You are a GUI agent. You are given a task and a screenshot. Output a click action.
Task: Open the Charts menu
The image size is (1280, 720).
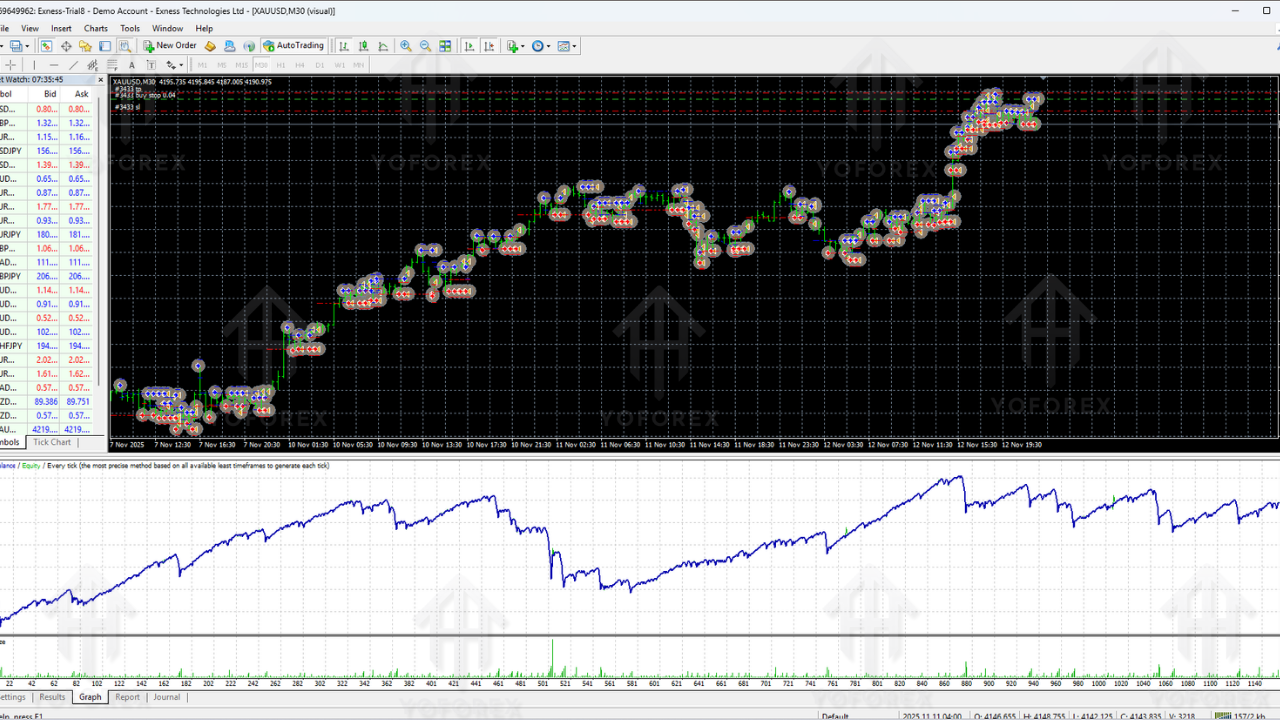coord(96,28)
